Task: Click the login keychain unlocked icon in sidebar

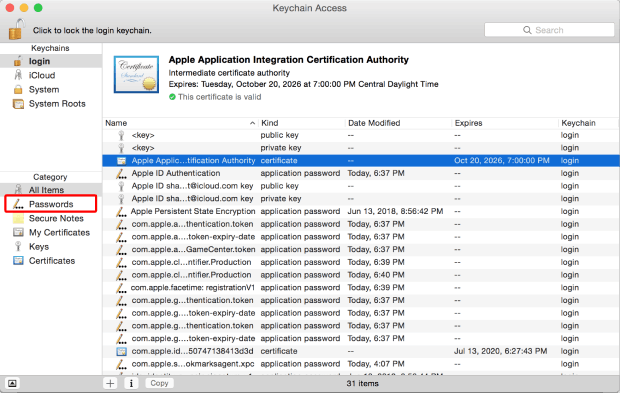Action: 18,61
